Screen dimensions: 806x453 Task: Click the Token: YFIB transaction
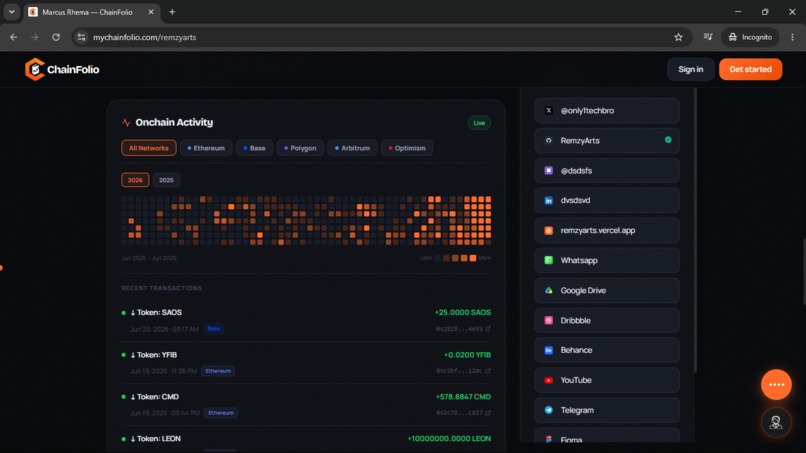click(x=306, y=363)
